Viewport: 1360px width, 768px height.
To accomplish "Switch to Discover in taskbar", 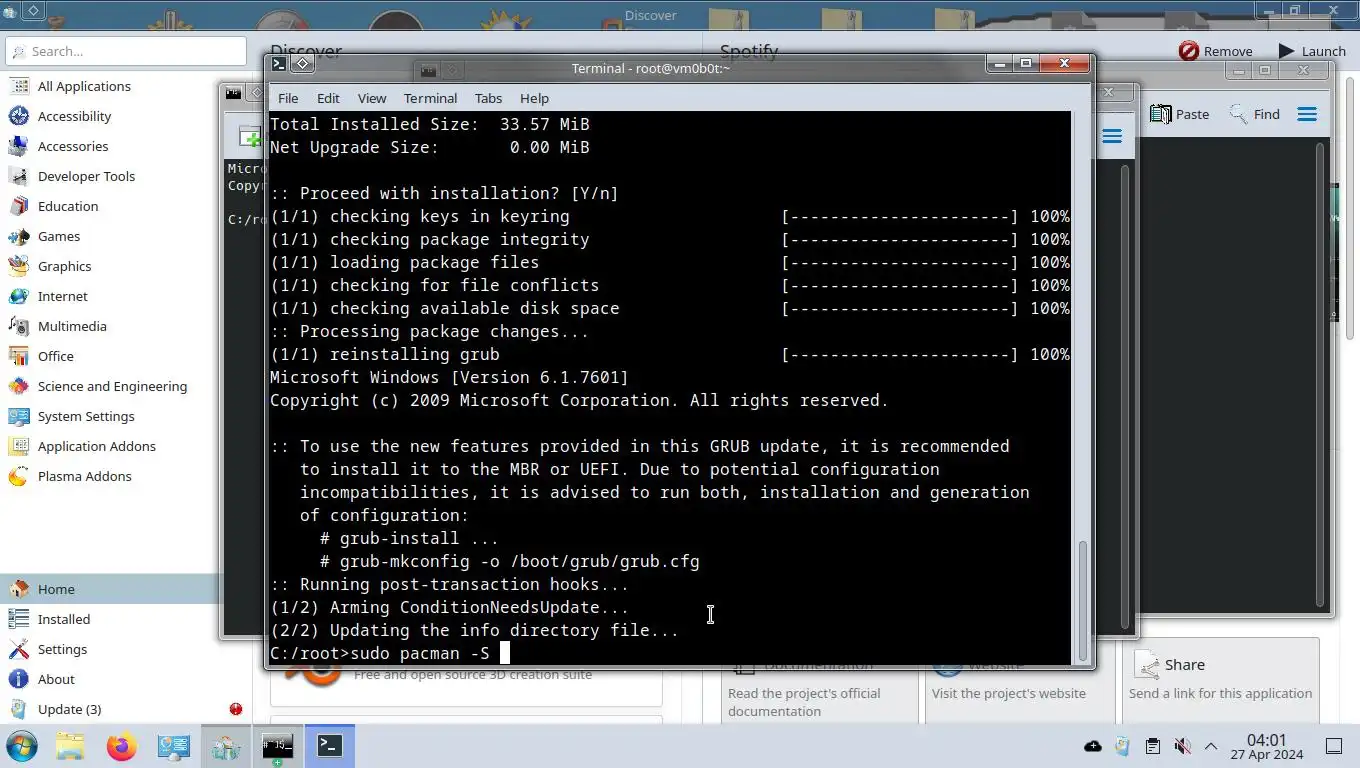I will 226,746.
